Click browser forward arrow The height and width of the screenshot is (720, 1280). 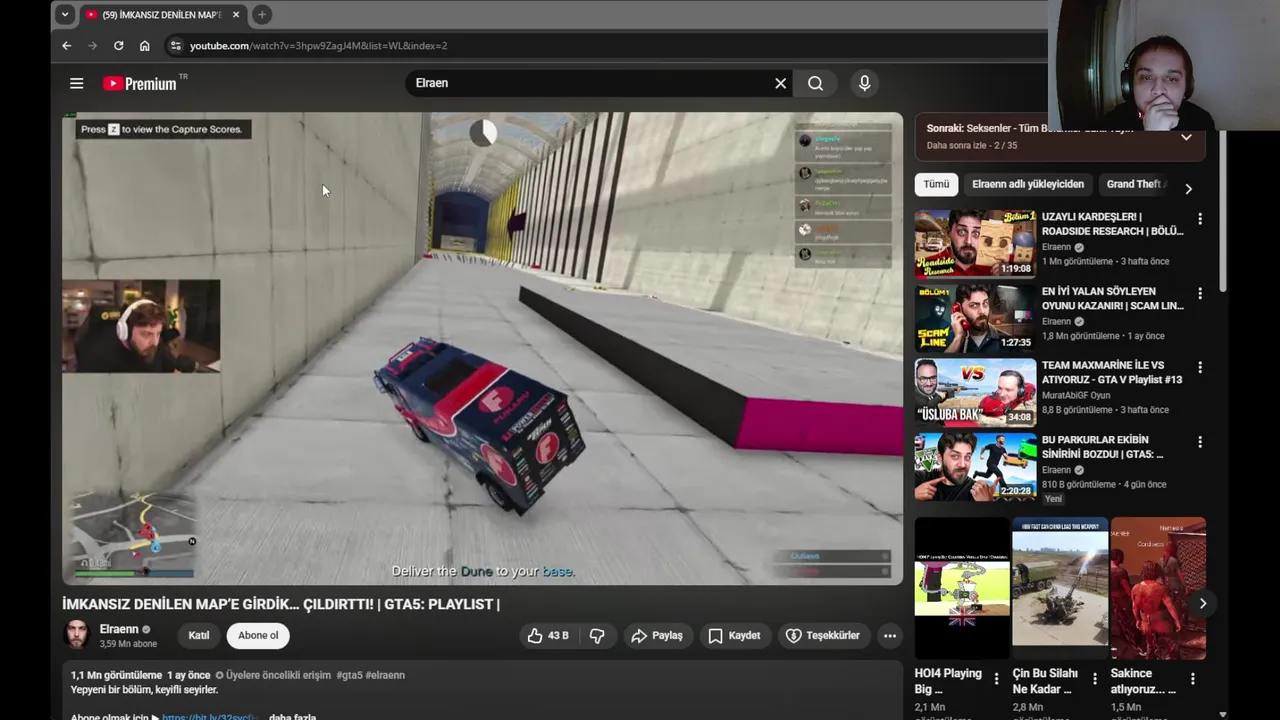(x=93, y=46)
